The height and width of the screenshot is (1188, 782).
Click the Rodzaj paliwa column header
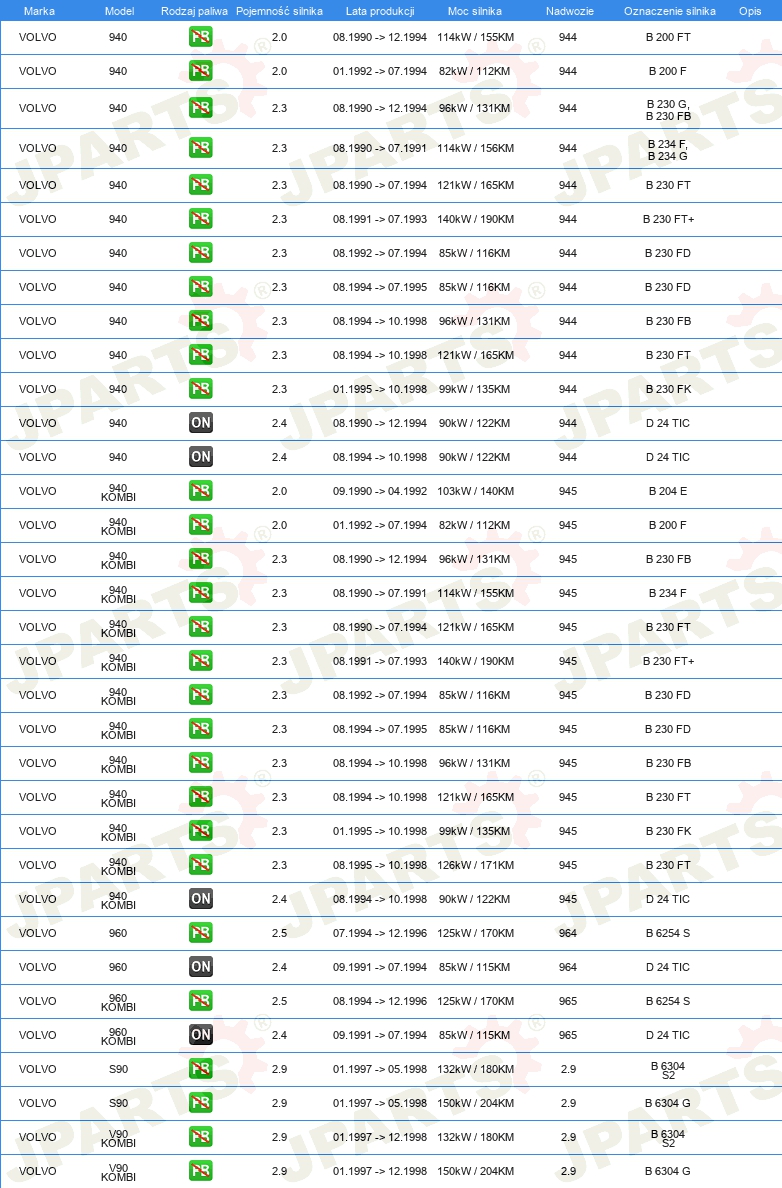pyautogui.click(x=194, y=11)
